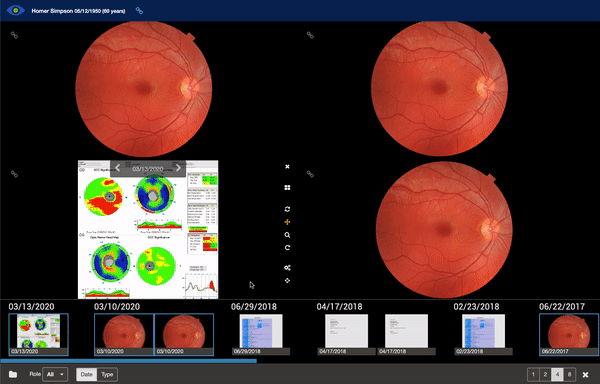Viewport: 600px width, 384px height.
Task: Open the 06/22/2017 fundus thumbnail
Action: tap(569, 335)
